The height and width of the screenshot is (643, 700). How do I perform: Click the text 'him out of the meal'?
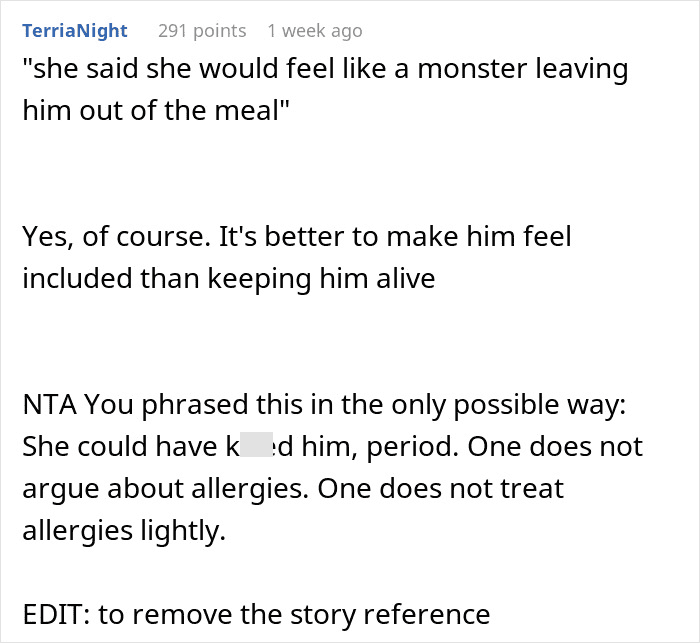(x=156, y=110)
